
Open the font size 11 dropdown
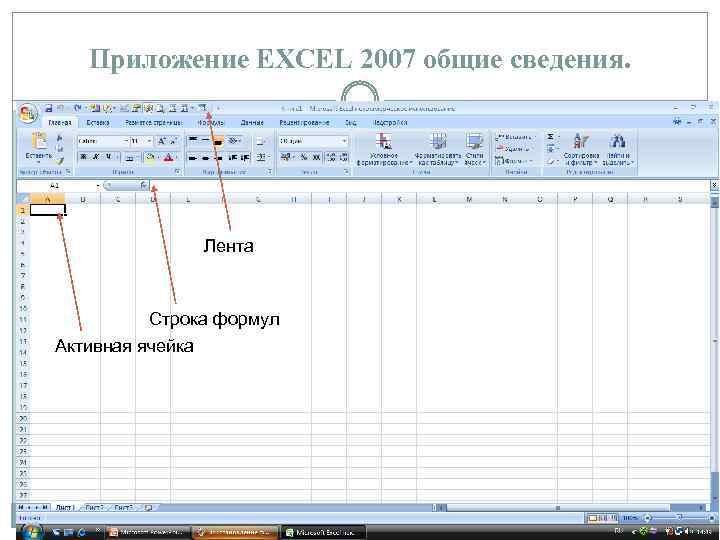[149, 141]
